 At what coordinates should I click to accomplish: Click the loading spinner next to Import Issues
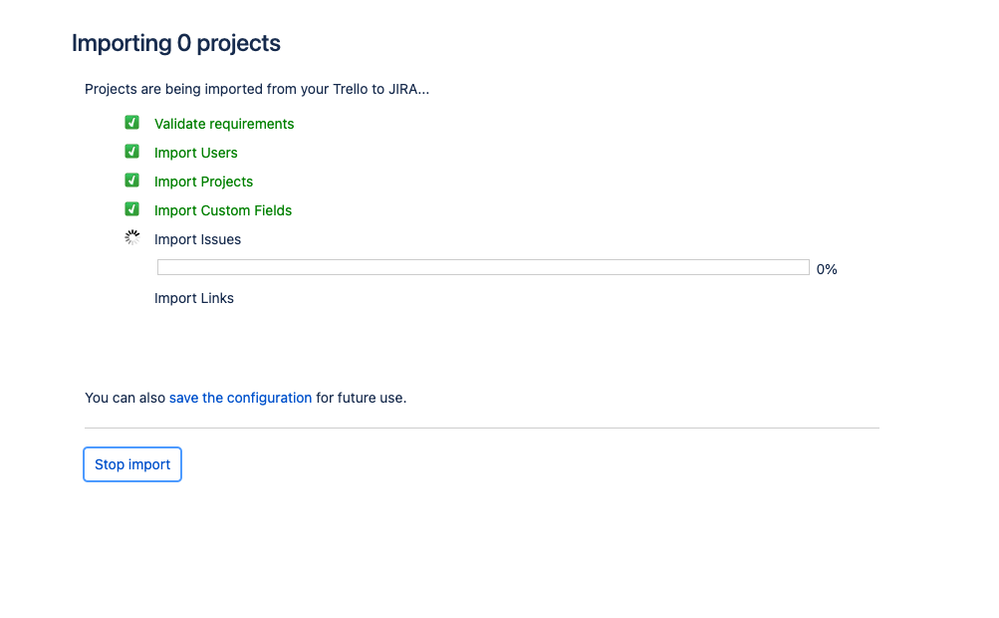132,238
